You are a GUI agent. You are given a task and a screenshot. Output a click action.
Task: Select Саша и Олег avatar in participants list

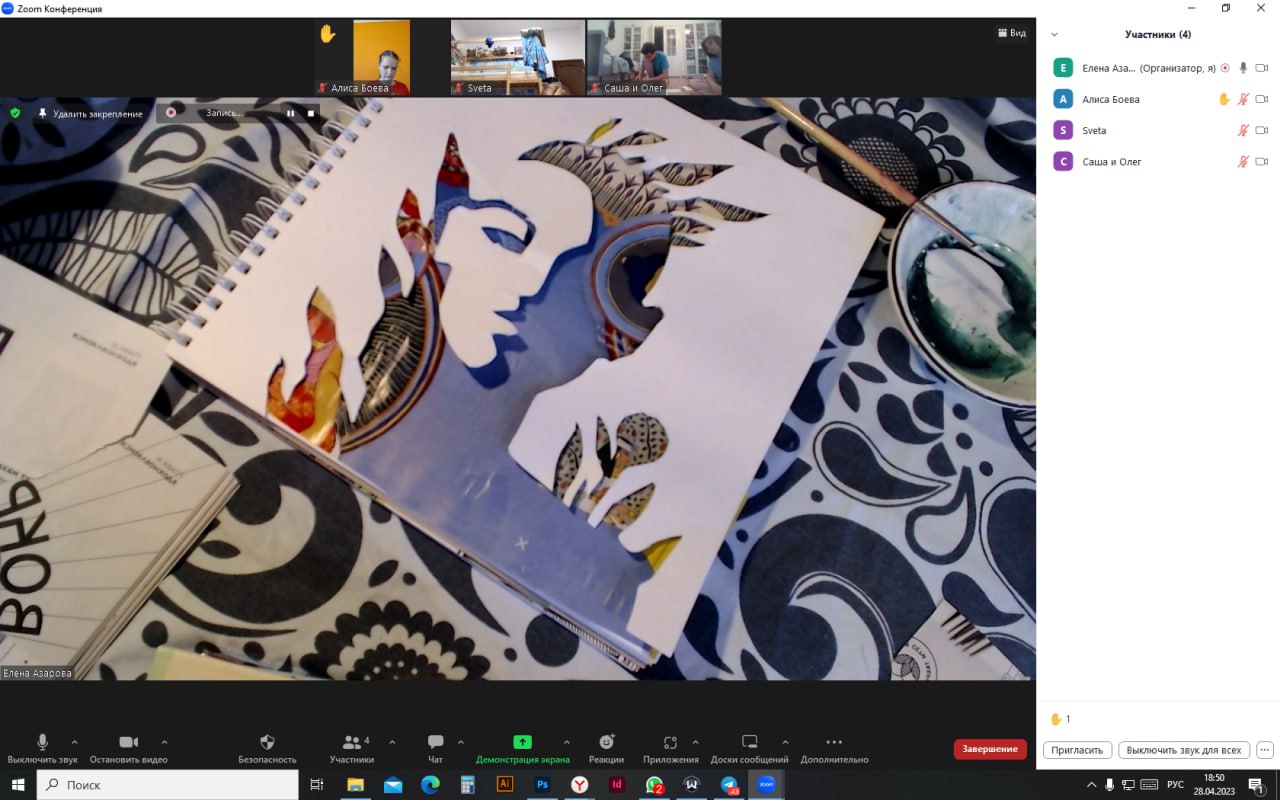1063,161
